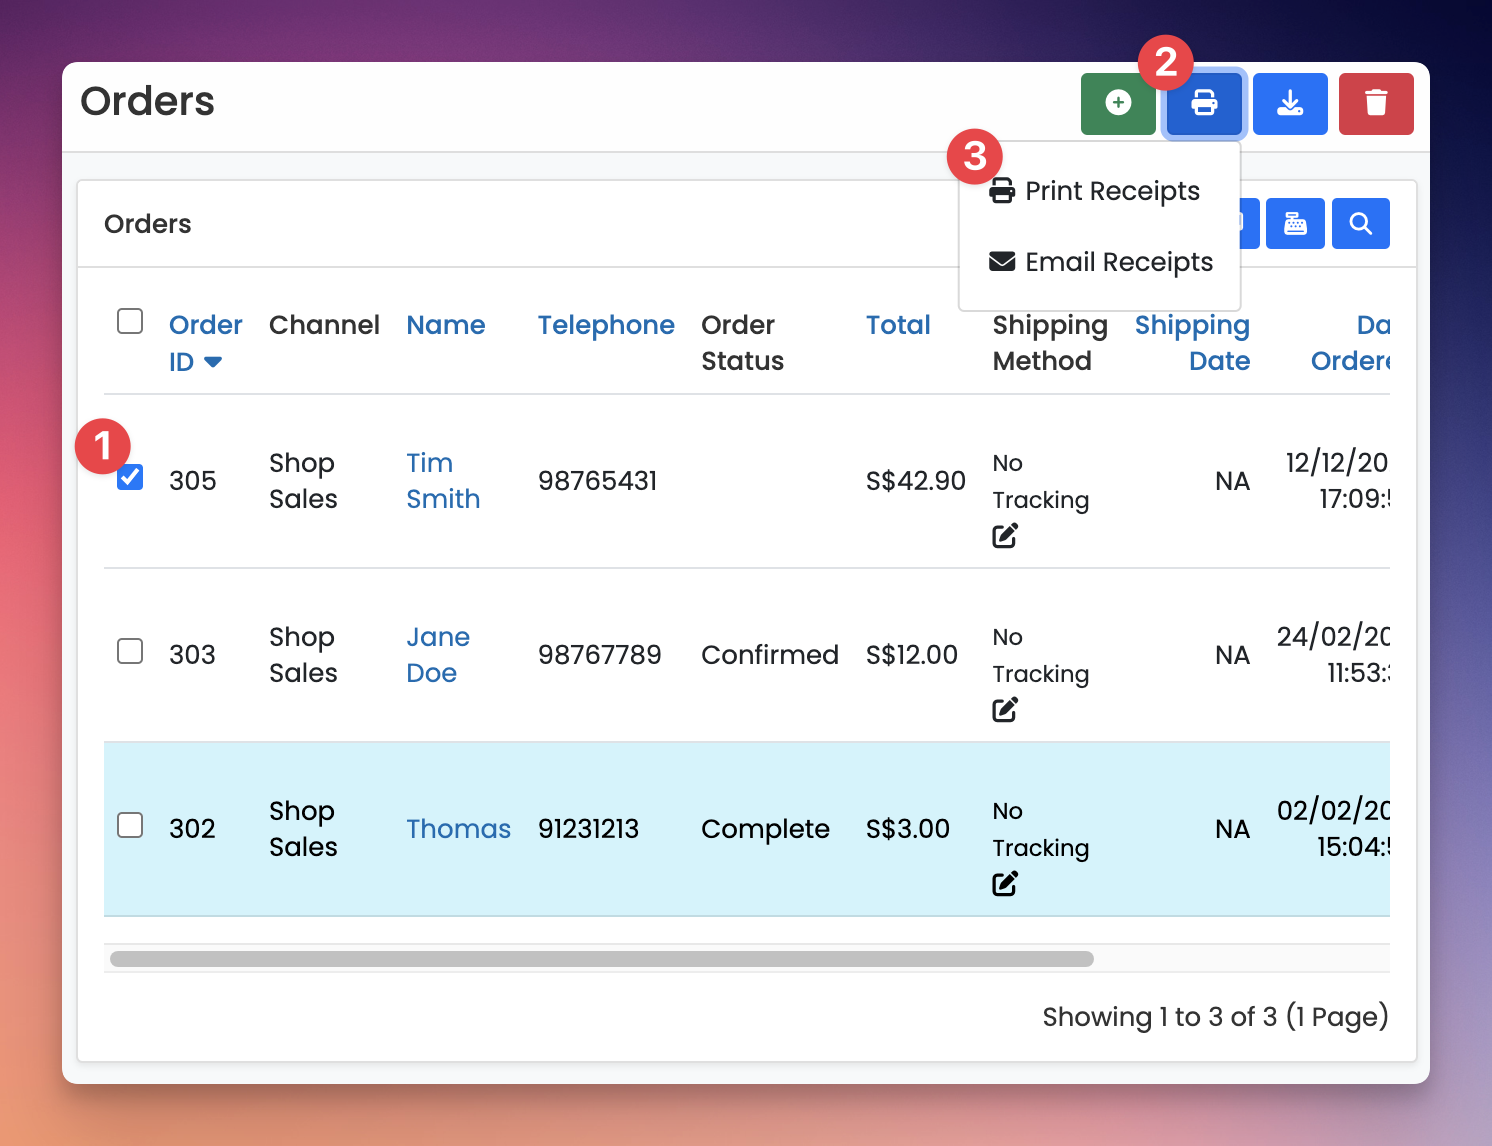
Task: Toggle the select-all orders checkbox
Action: (130, 321)
